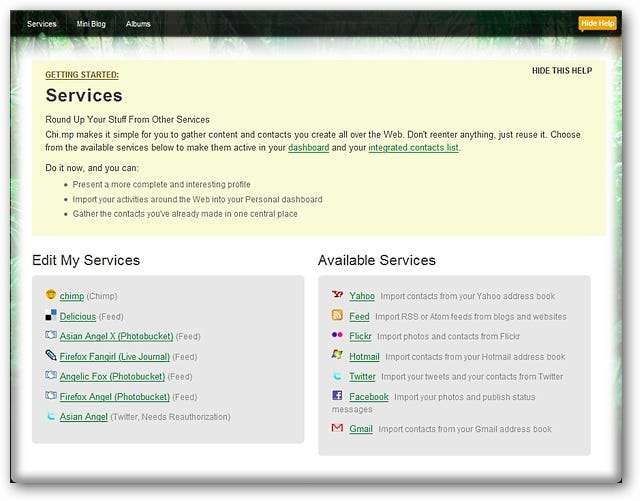Add the Hotmail service
Screen dimensions: 640x501
[x=364, y=356]
